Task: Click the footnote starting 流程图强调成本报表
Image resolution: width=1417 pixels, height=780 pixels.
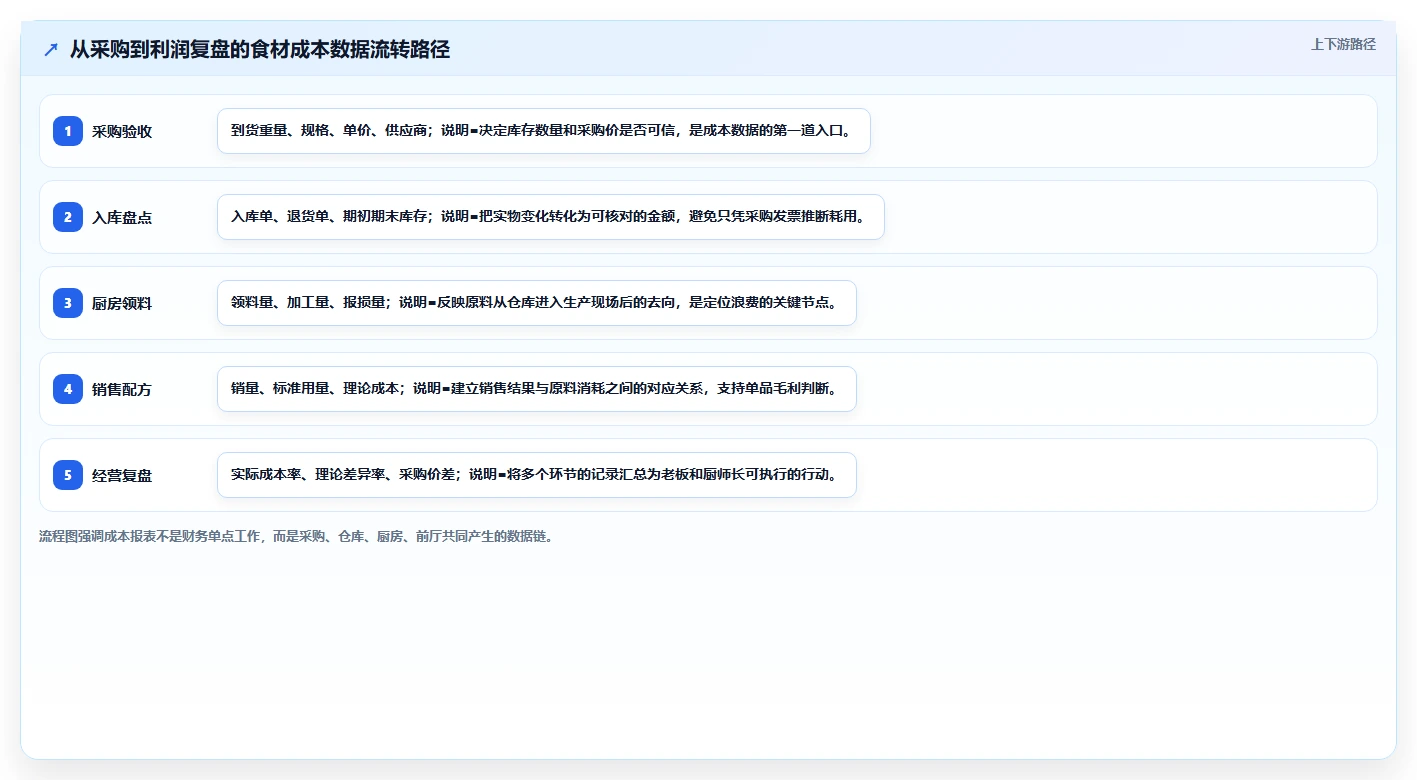Action: tap(296, 536)
